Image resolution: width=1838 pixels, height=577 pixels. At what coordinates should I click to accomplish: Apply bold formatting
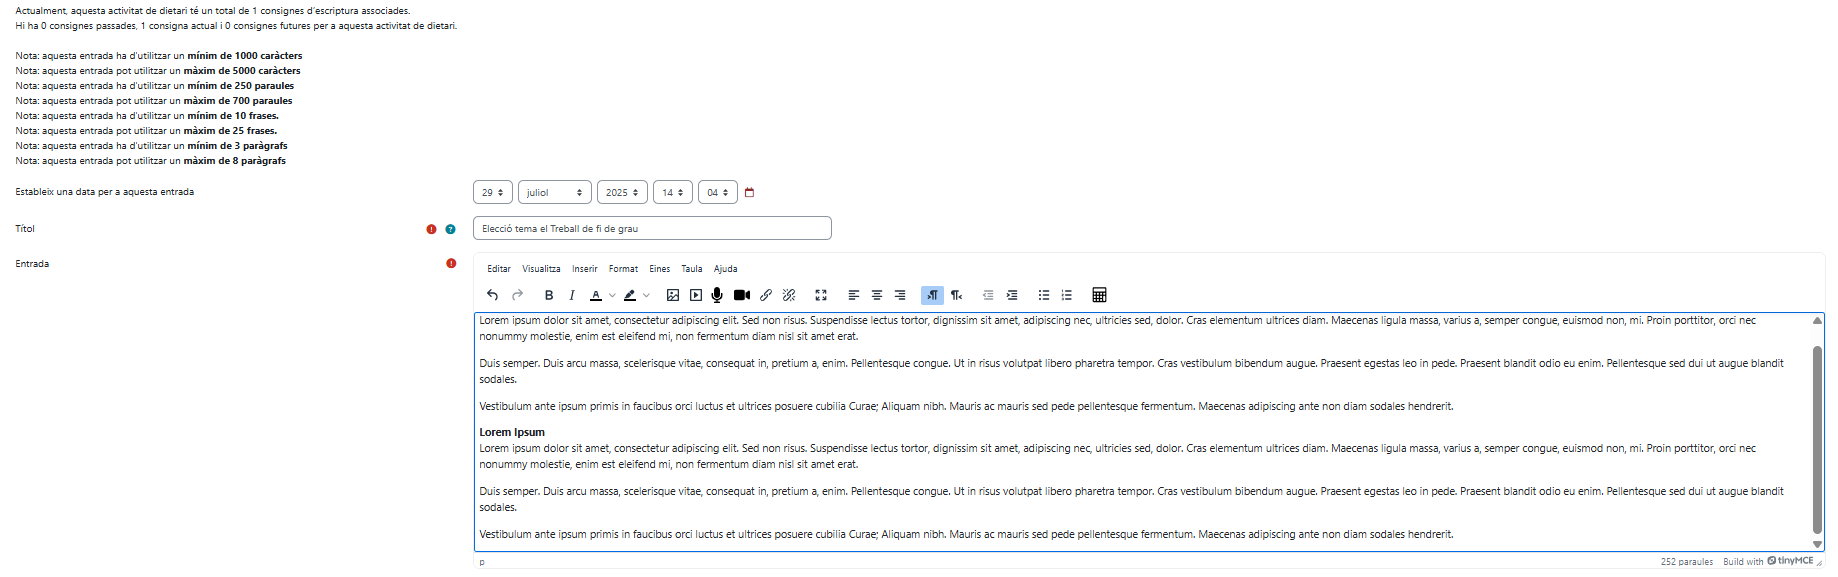(x=549, y=295)
